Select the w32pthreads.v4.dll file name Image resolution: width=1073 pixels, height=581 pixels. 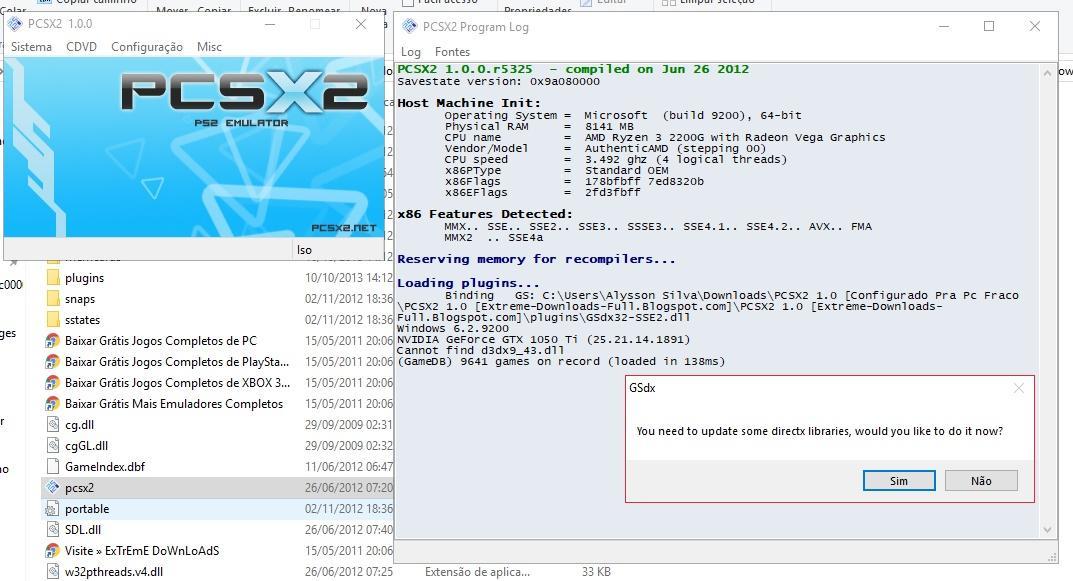tap(114, 571)
